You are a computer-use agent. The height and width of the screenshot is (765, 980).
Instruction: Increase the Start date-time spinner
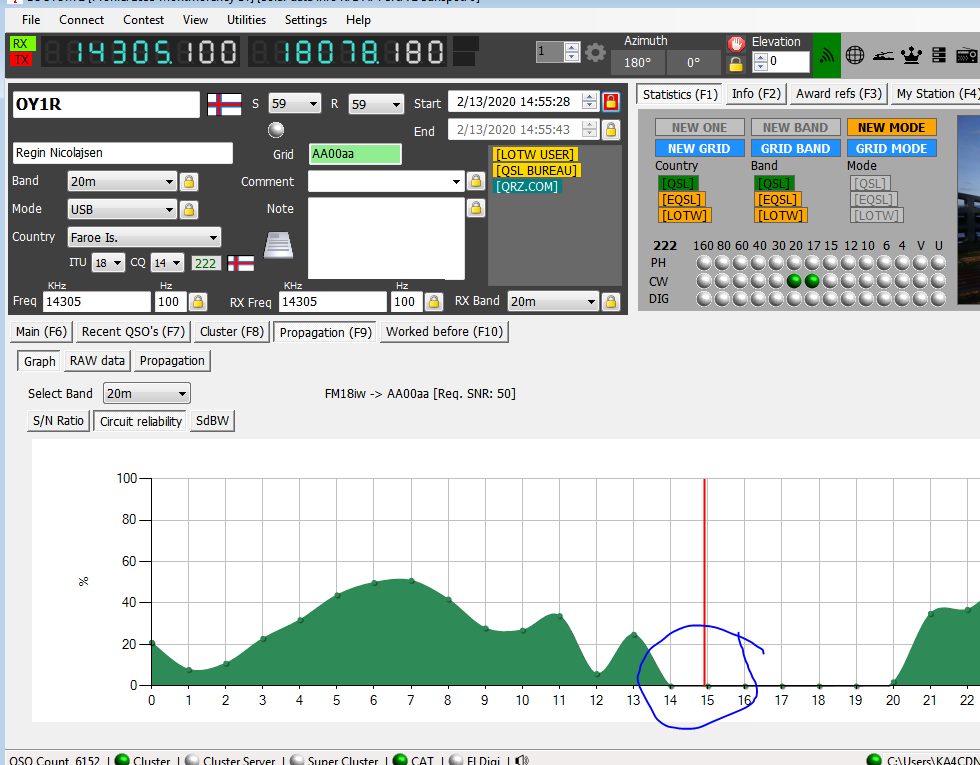coord(589,98)
